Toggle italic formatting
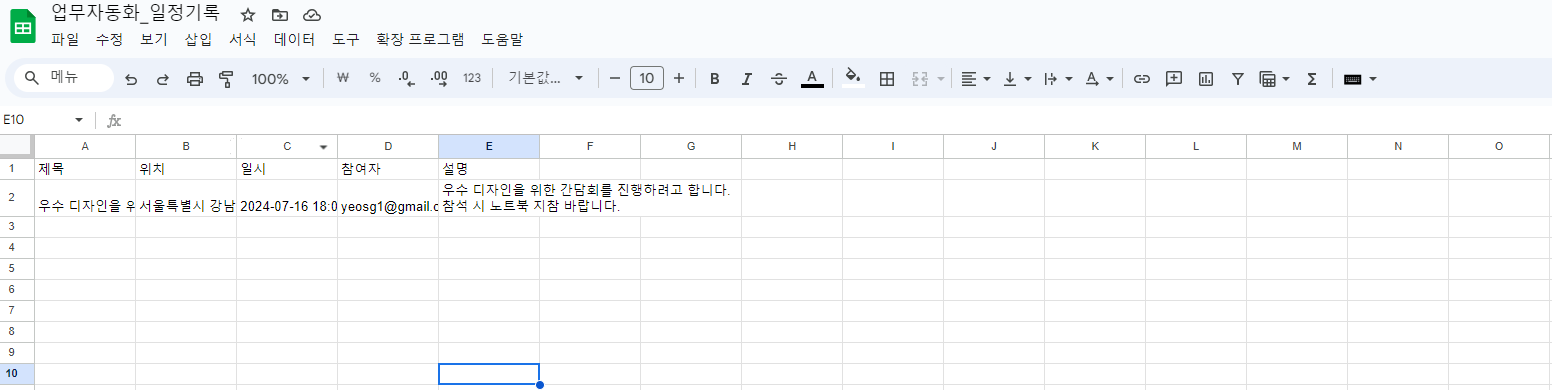 point(746,78)
